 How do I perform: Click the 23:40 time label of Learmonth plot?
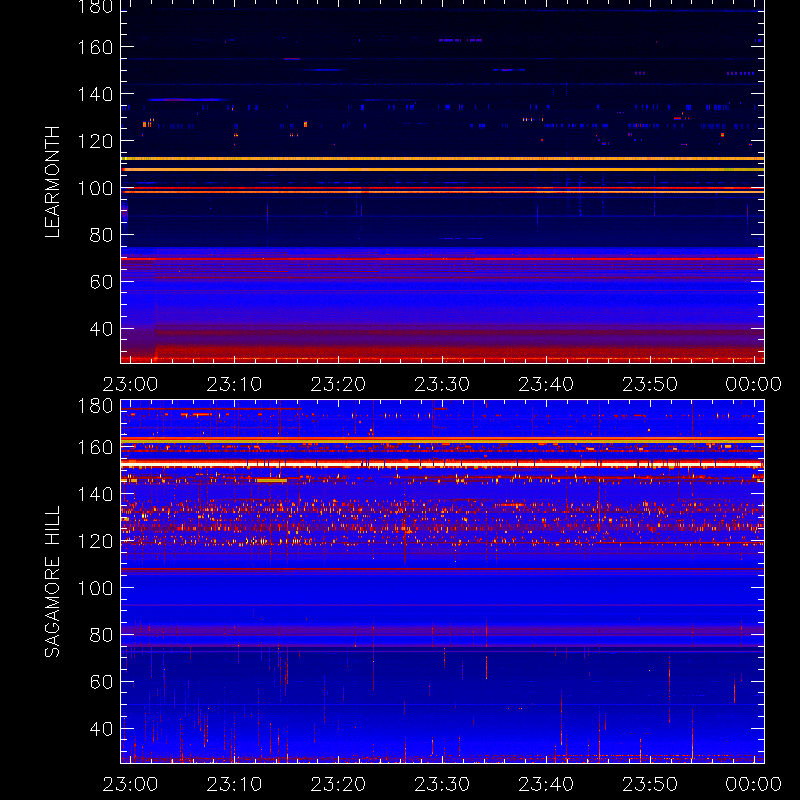[546, 384]
